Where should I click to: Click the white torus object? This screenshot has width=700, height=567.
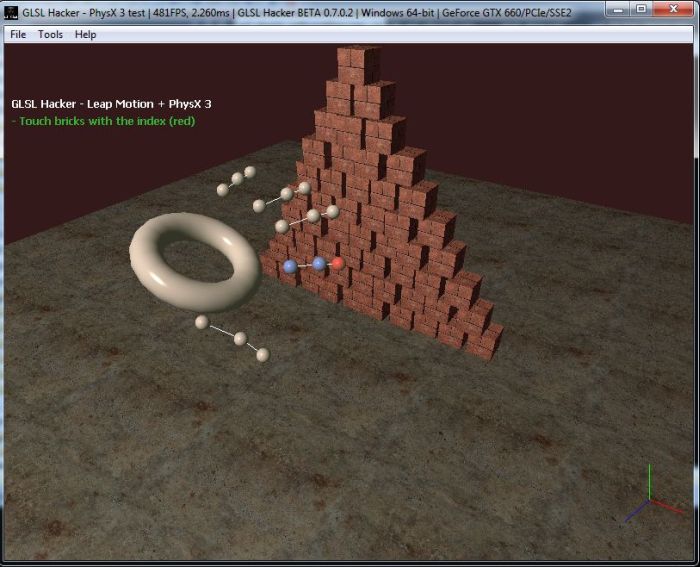(195, 262)
